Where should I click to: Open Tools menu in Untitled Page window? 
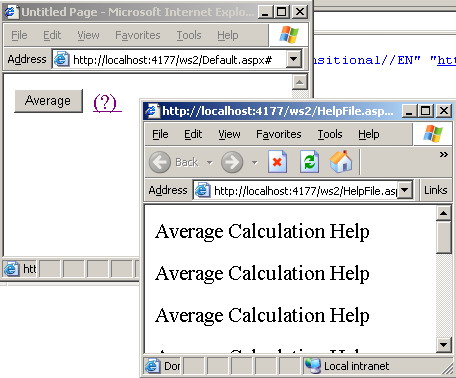[189, 35]
